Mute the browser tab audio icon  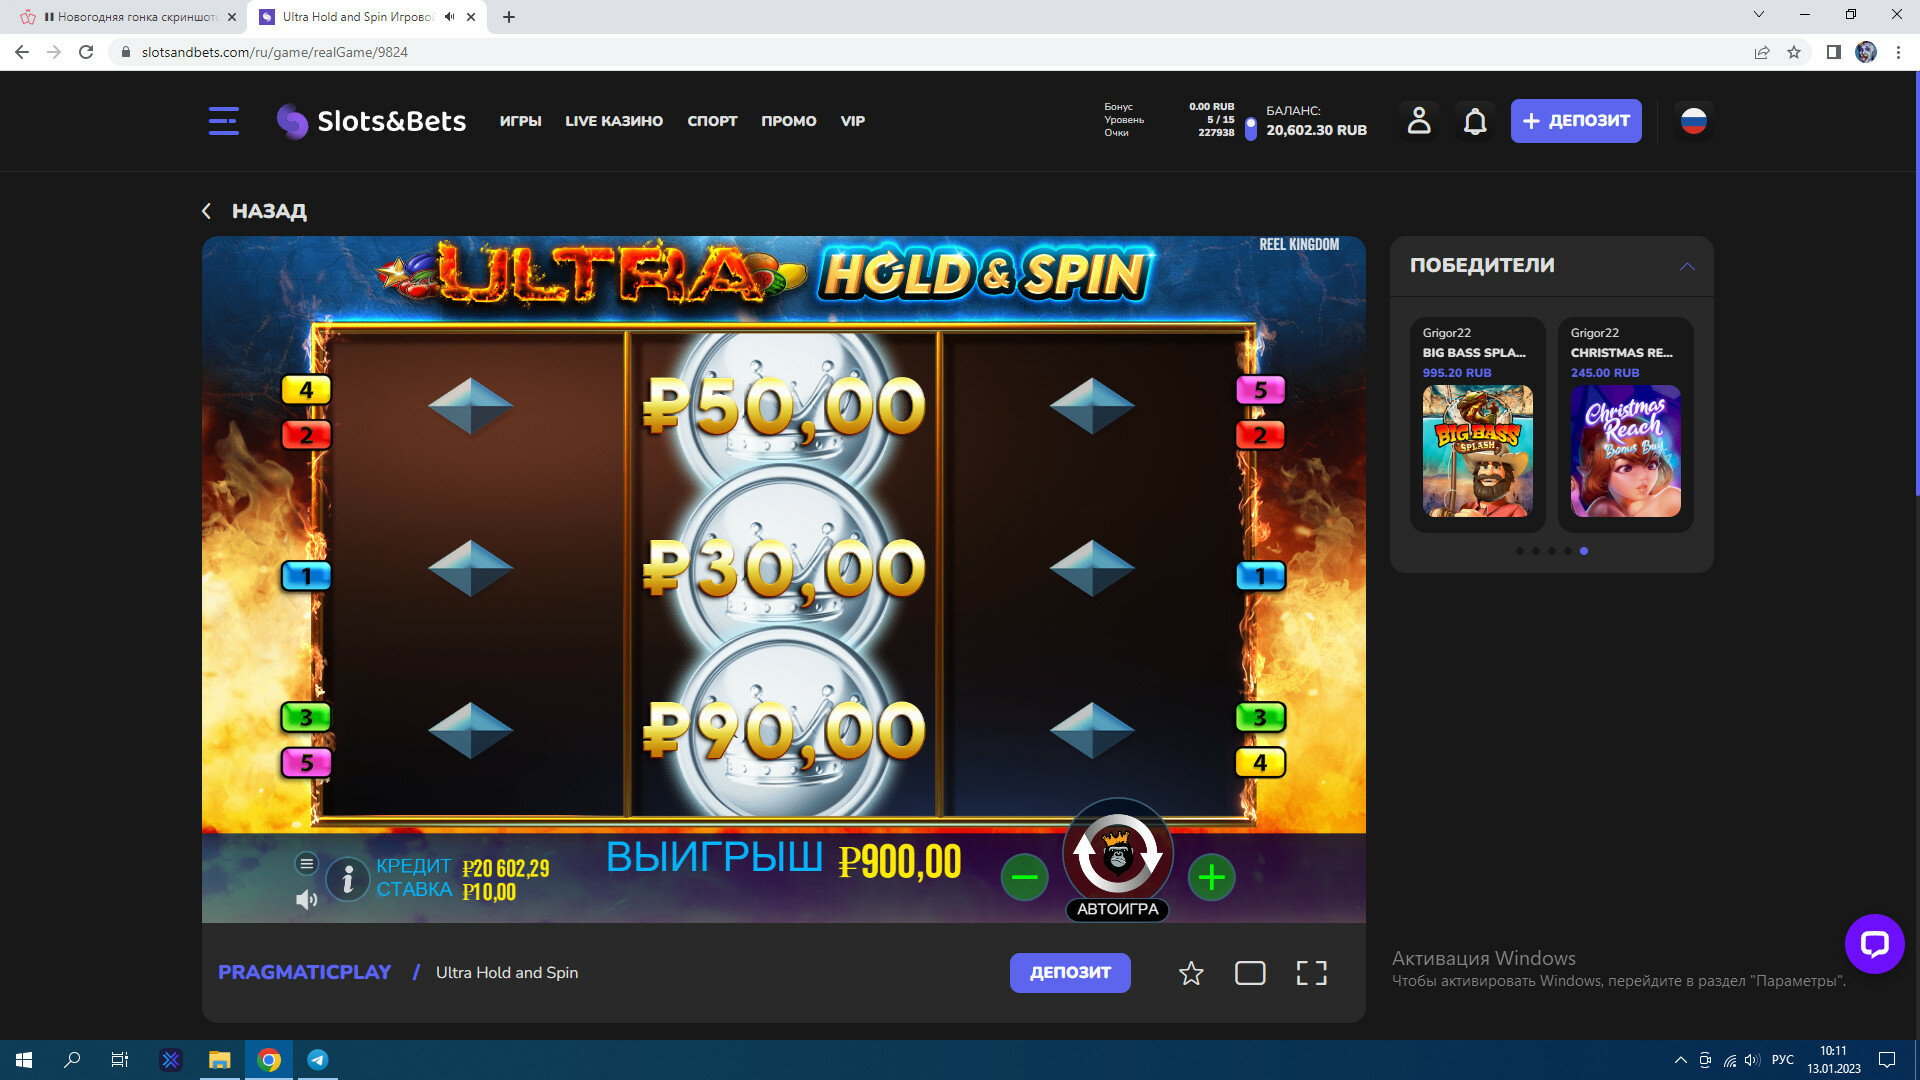449,17
